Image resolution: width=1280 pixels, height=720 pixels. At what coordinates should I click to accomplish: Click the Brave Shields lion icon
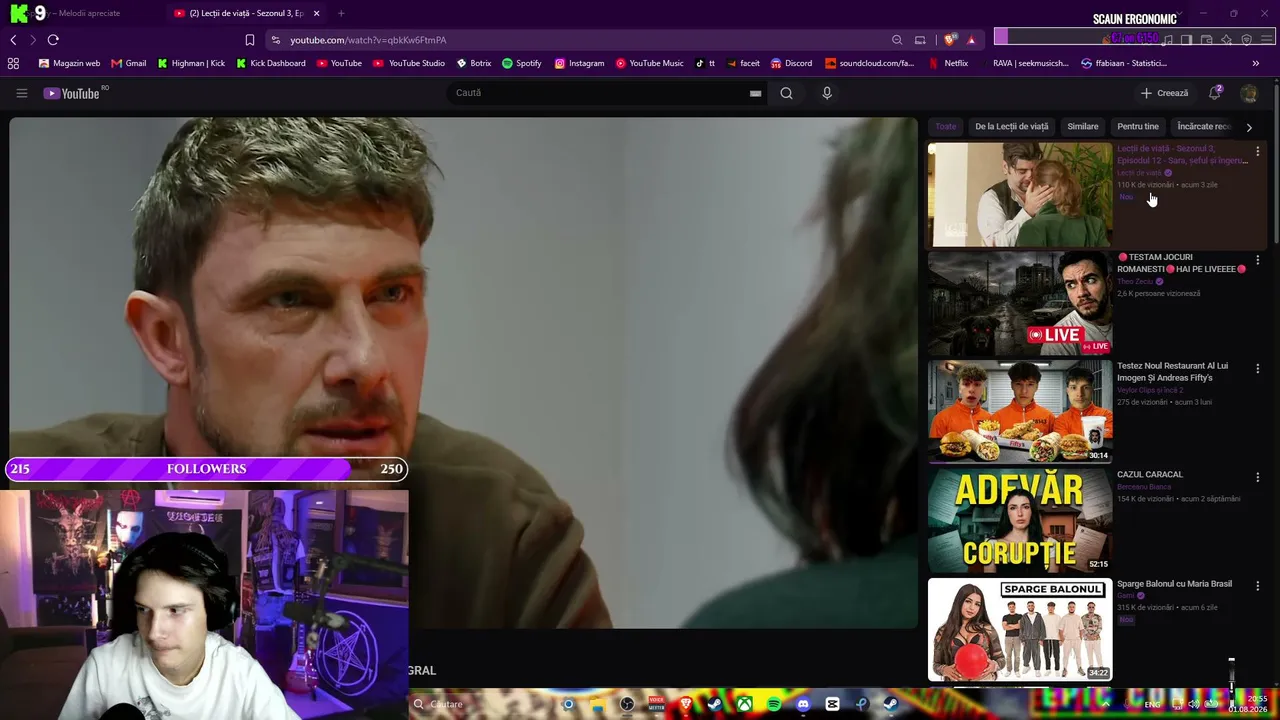(x=949, y=40)
